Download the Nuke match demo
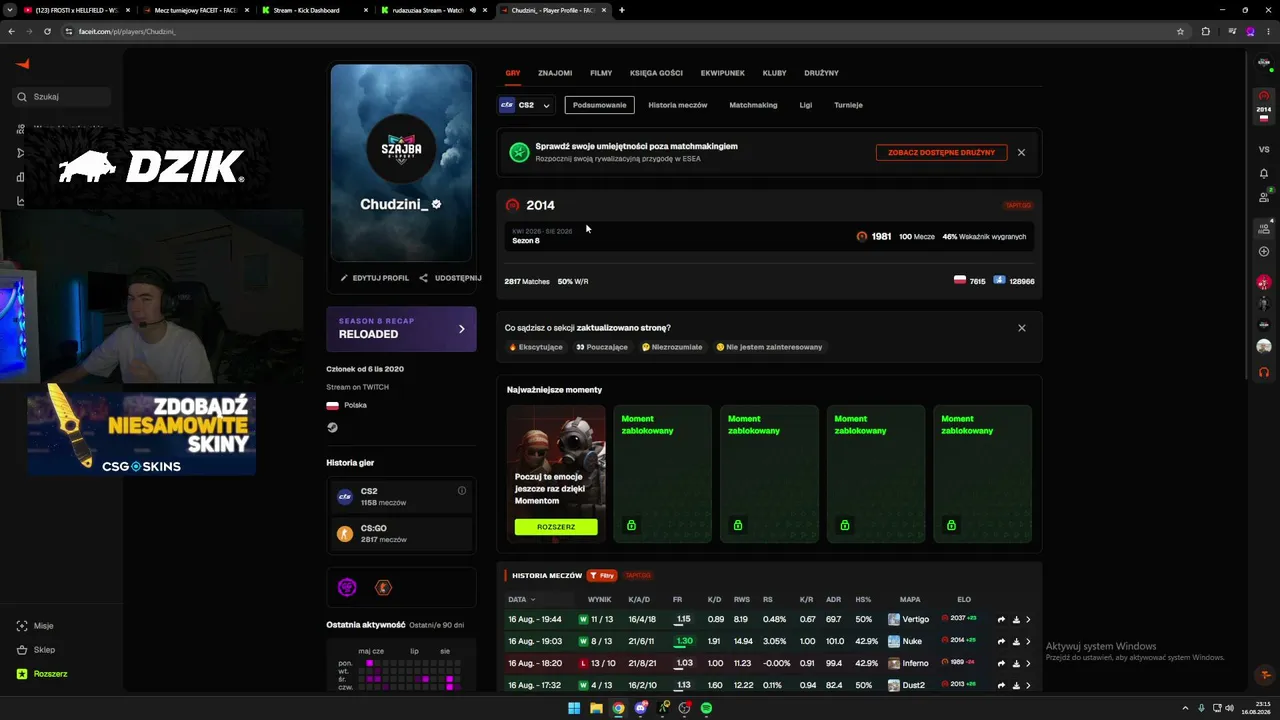Screen dimensions: 1280x720 (x=1016, y=641)
